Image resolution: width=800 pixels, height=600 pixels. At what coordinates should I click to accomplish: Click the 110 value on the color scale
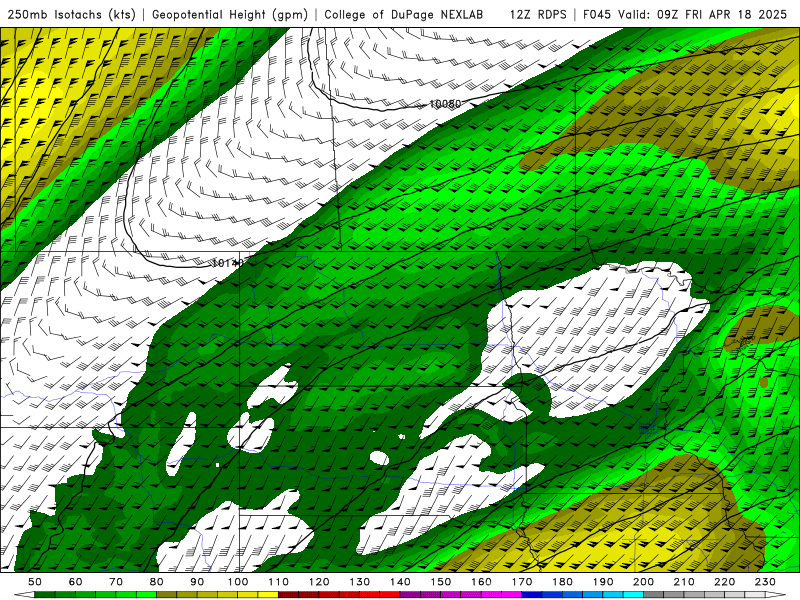[278, 582]
